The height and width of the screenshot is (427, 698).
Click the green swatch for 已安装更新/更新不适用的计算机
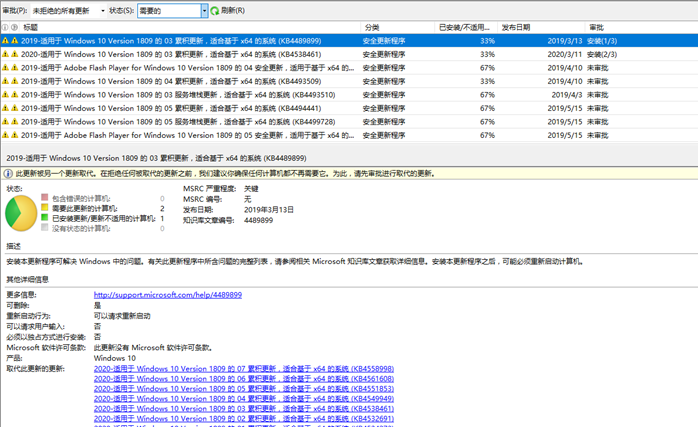45,217
